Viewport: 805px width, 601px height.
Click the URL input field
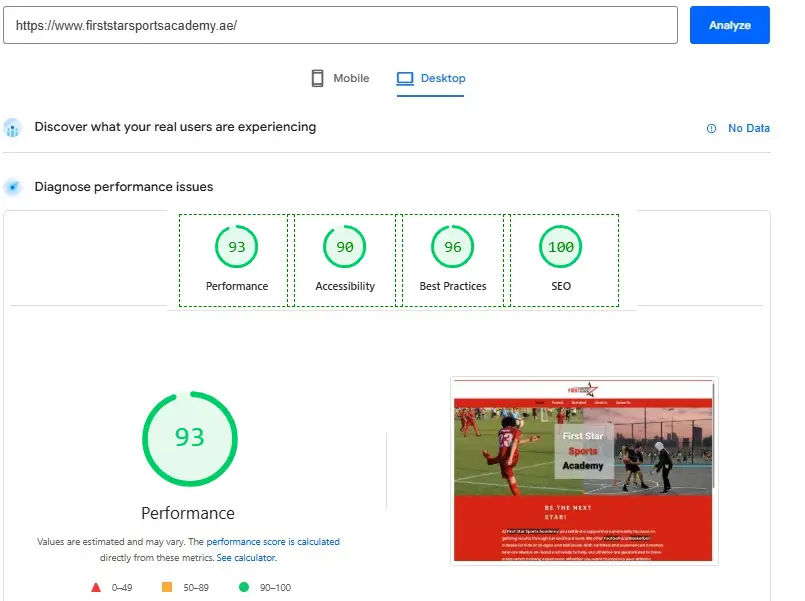[340, 25]
